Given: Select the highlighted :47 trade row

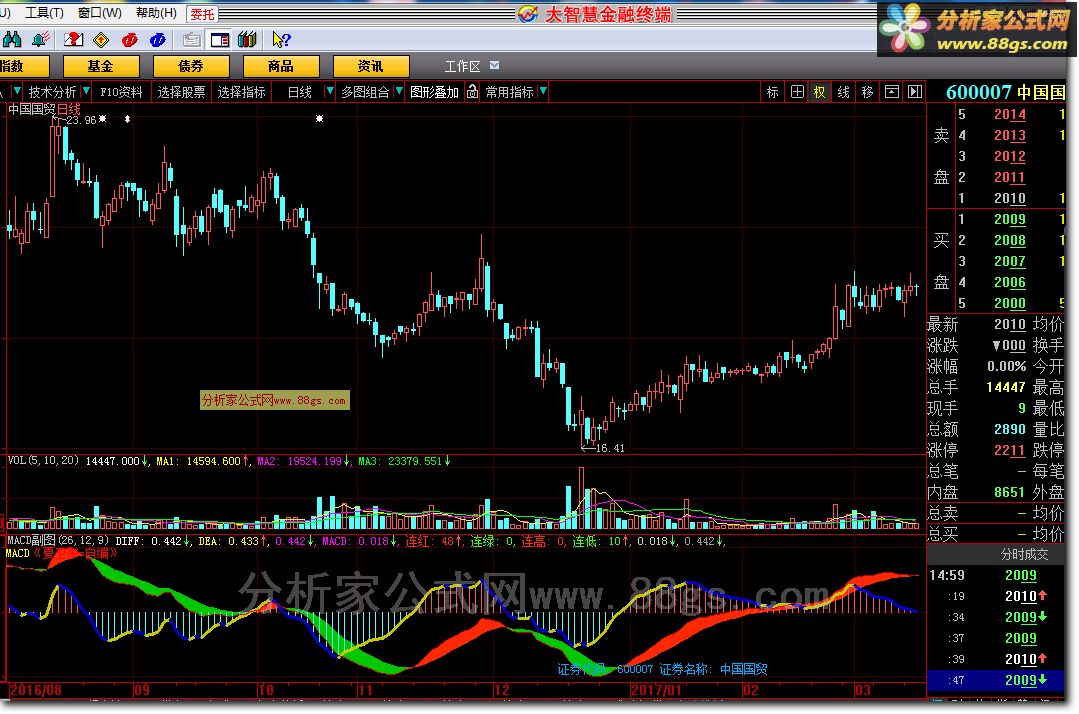Looking at the screenshot, I should [996, 680].
